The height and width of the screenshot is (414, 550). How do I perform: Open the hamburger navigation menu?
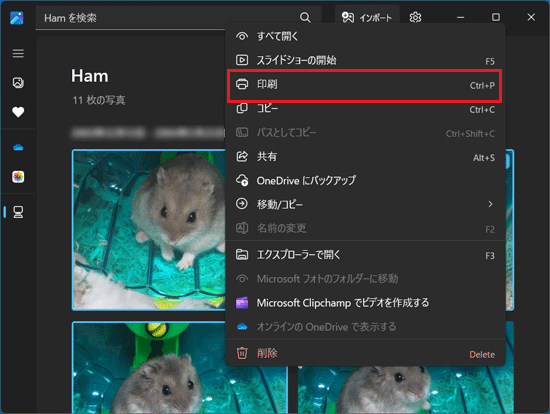pyautogui.click(x=18, y=54)
